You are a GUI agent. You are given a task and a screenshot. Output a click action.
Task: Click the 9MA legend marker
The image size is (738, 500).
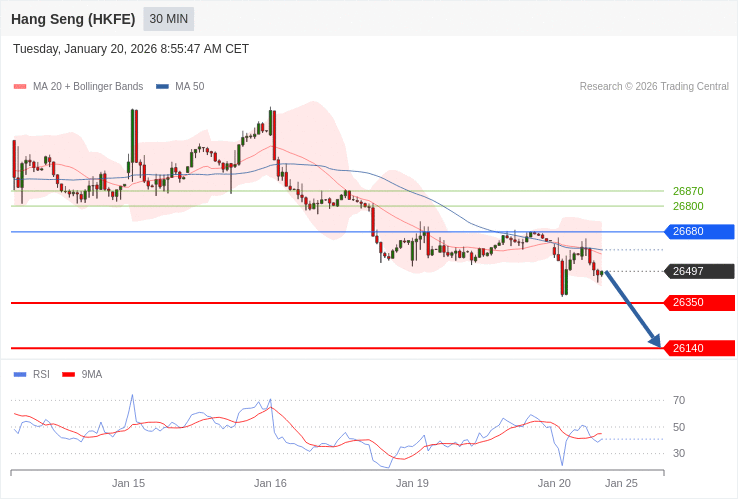point(68,375)
